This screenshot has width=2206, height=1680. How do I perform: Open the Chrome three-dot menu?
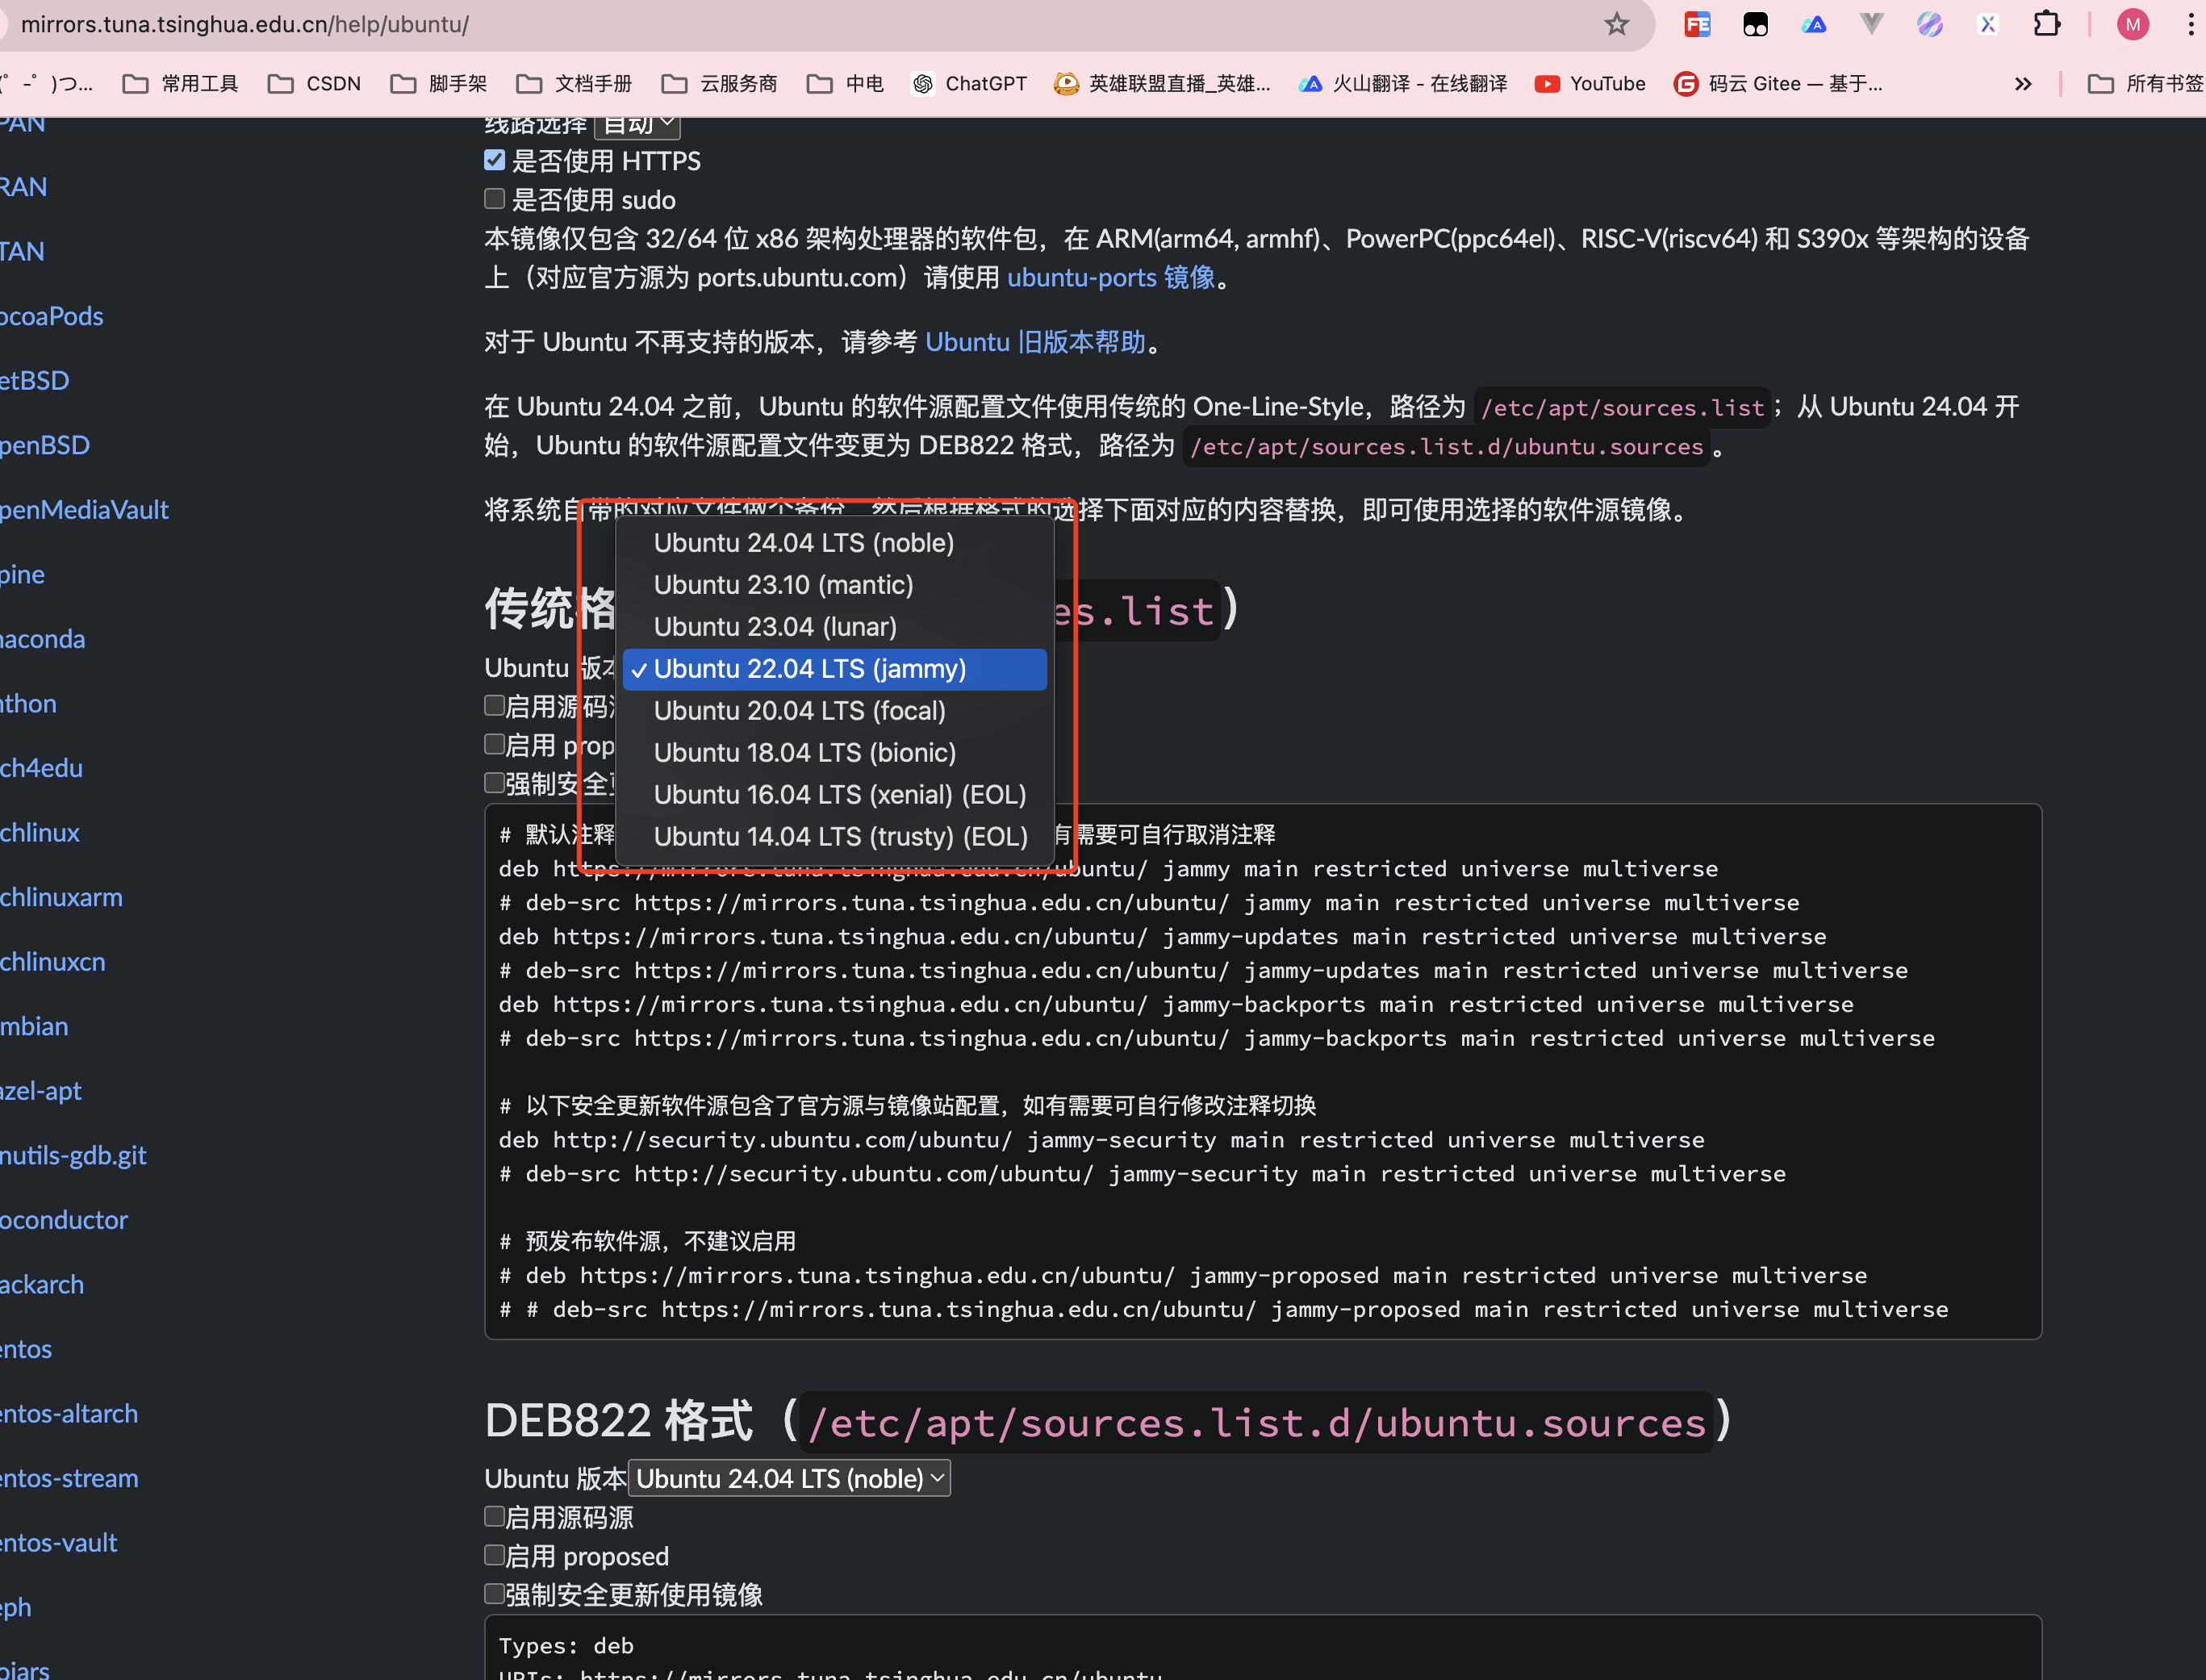point(2190,24)
